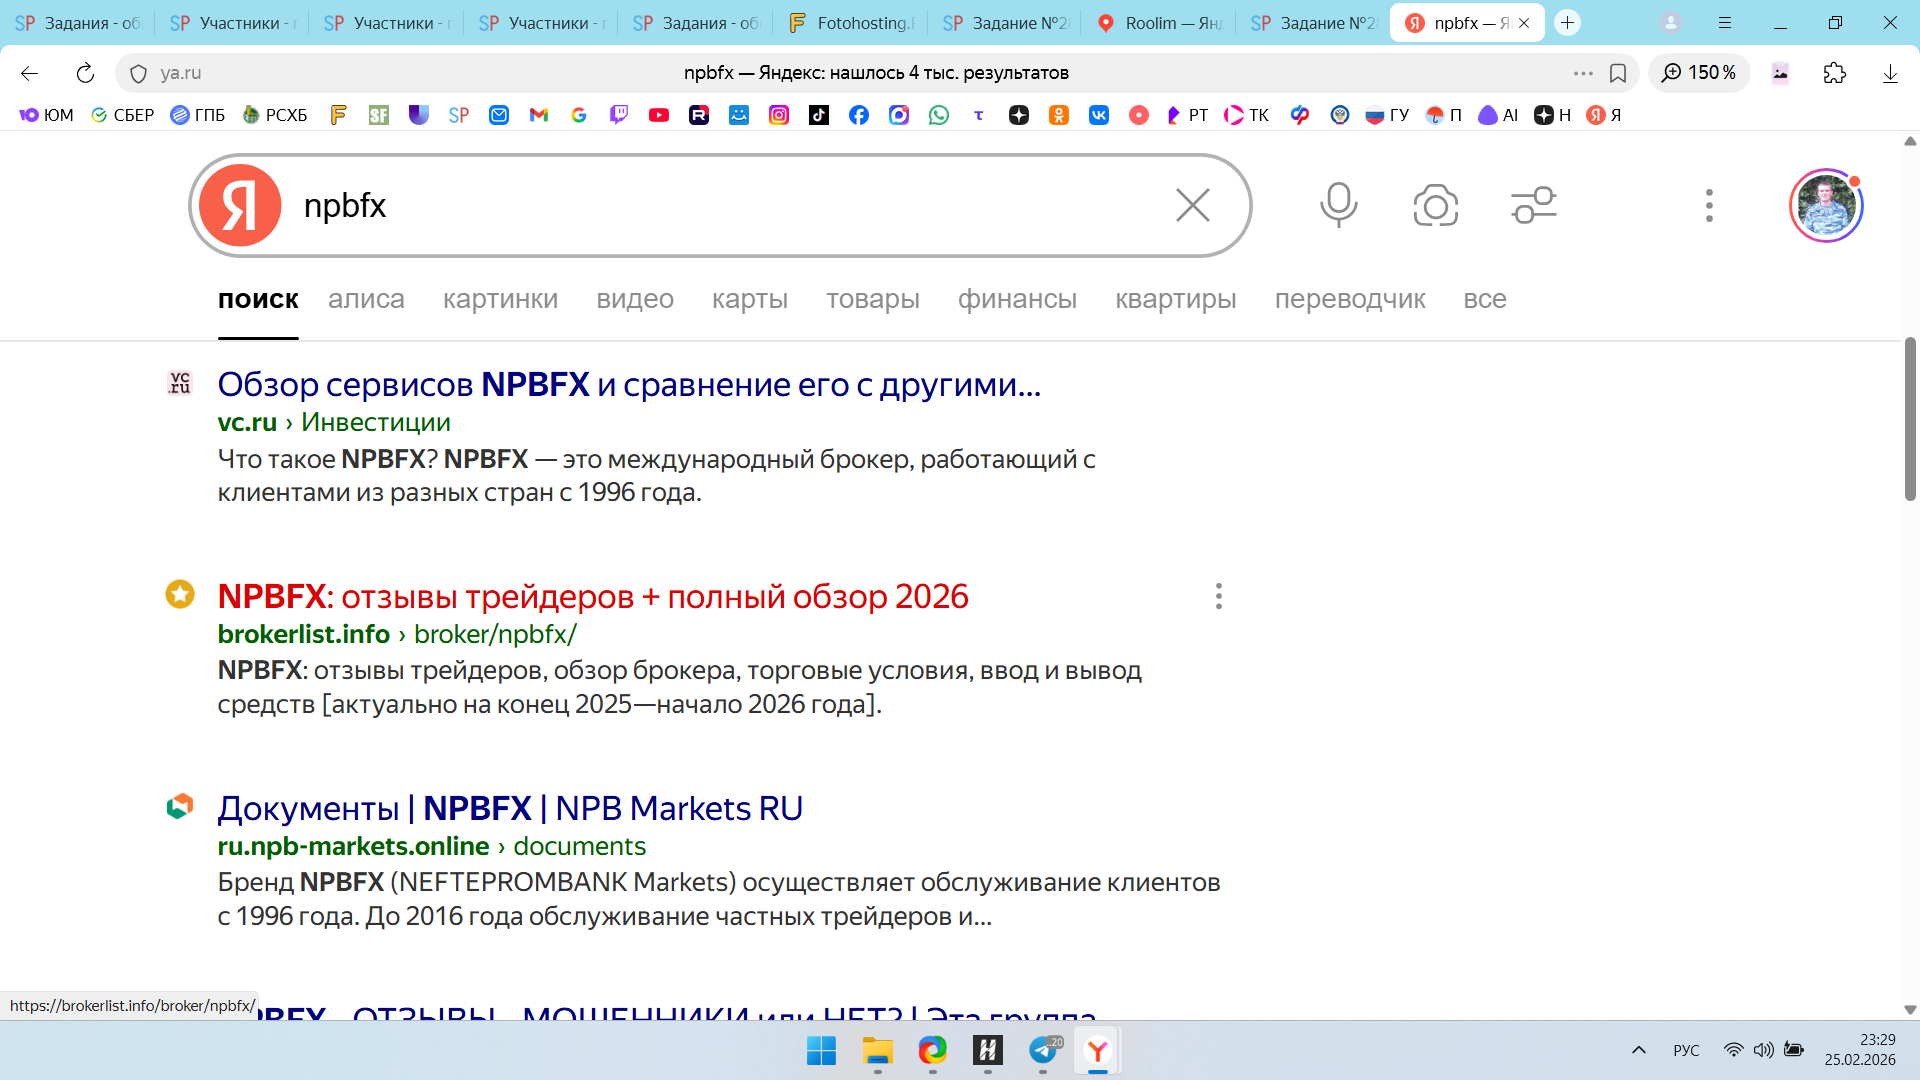Open the vc.ru Обзор сервисов NPBFX result

(629, 384)
